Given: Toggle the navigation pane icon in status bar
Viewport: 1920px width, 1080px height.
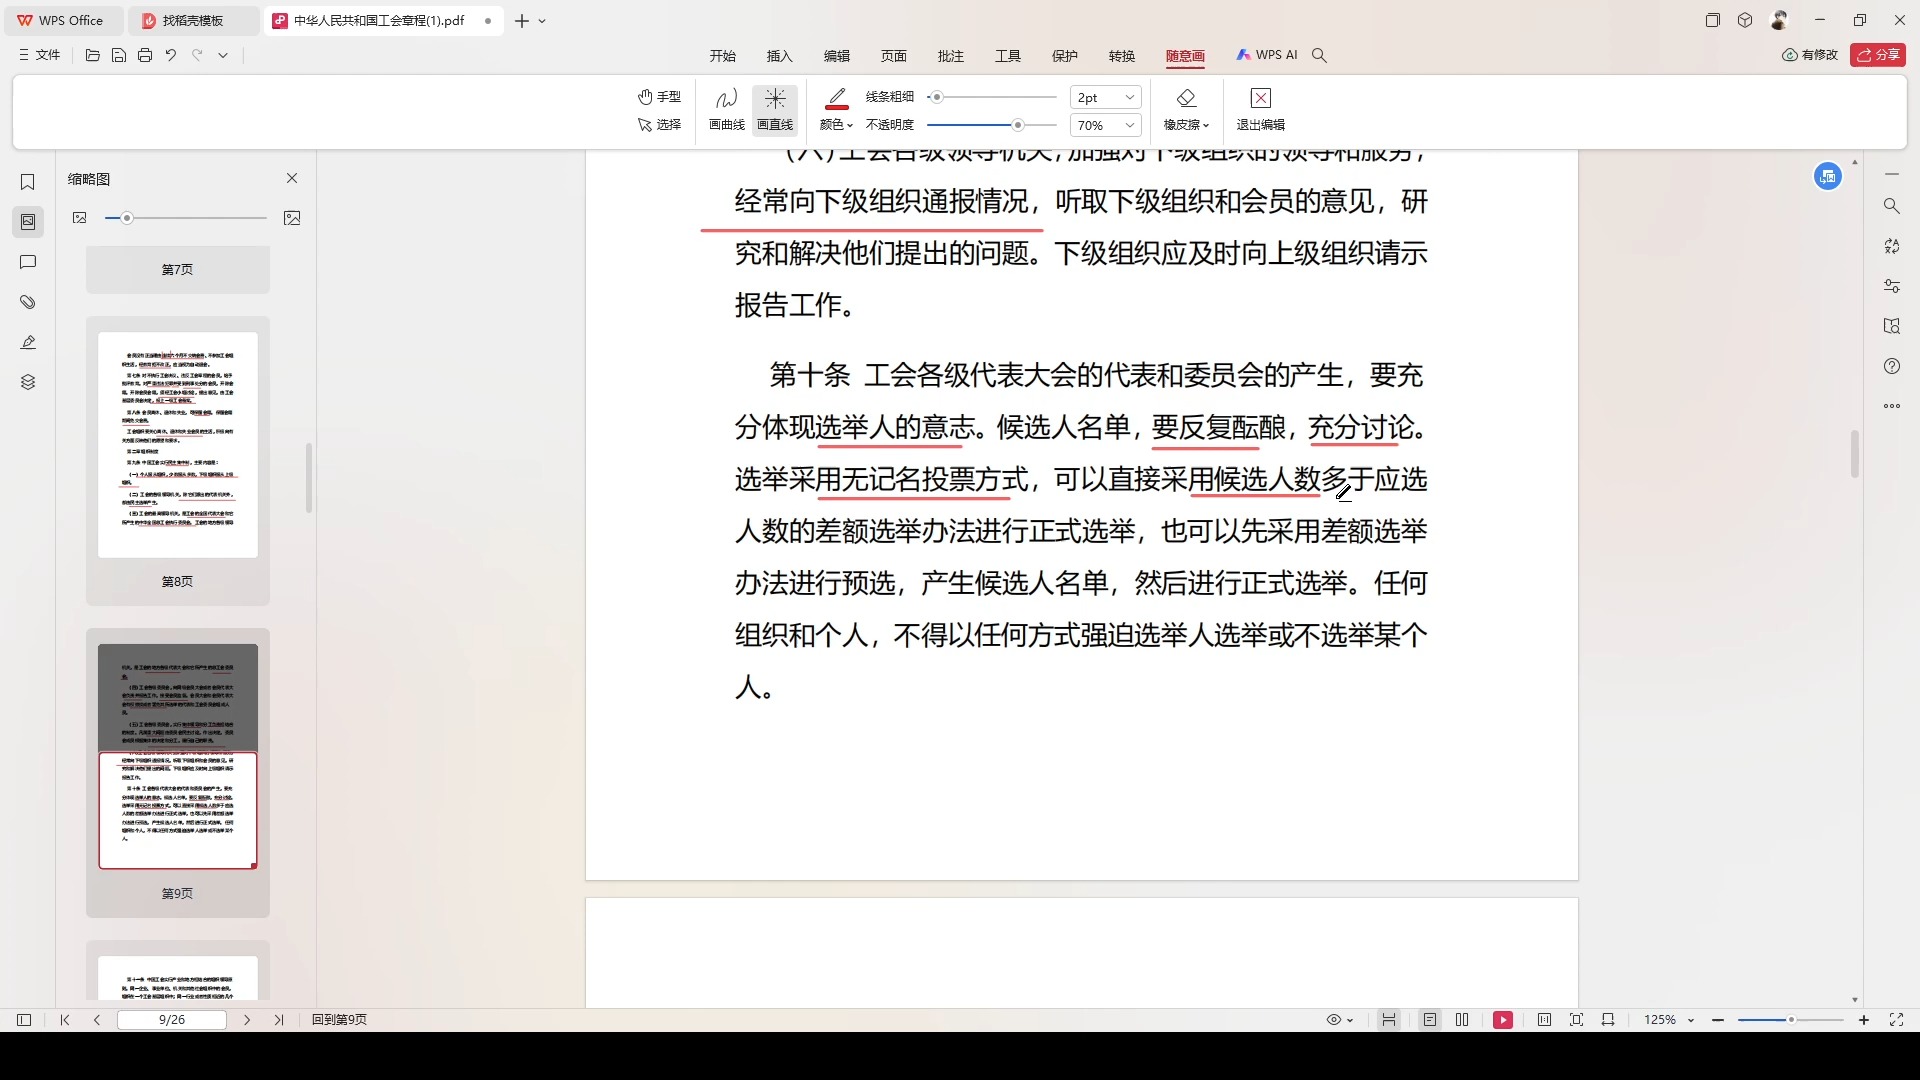Looking at the screenshot, I should point(24,1020).
